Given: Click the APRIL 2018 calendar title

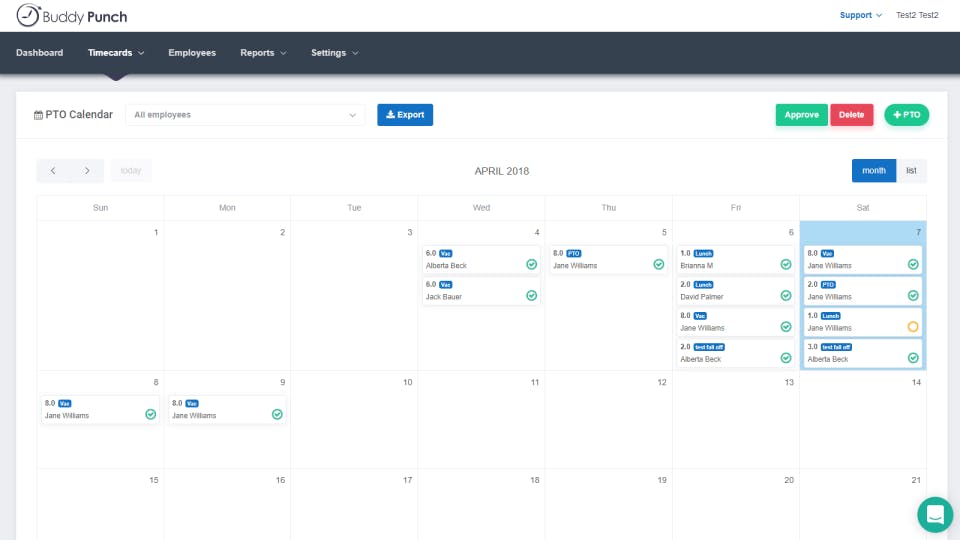Looking at the screenshot, I should click(x=501, y=171).
